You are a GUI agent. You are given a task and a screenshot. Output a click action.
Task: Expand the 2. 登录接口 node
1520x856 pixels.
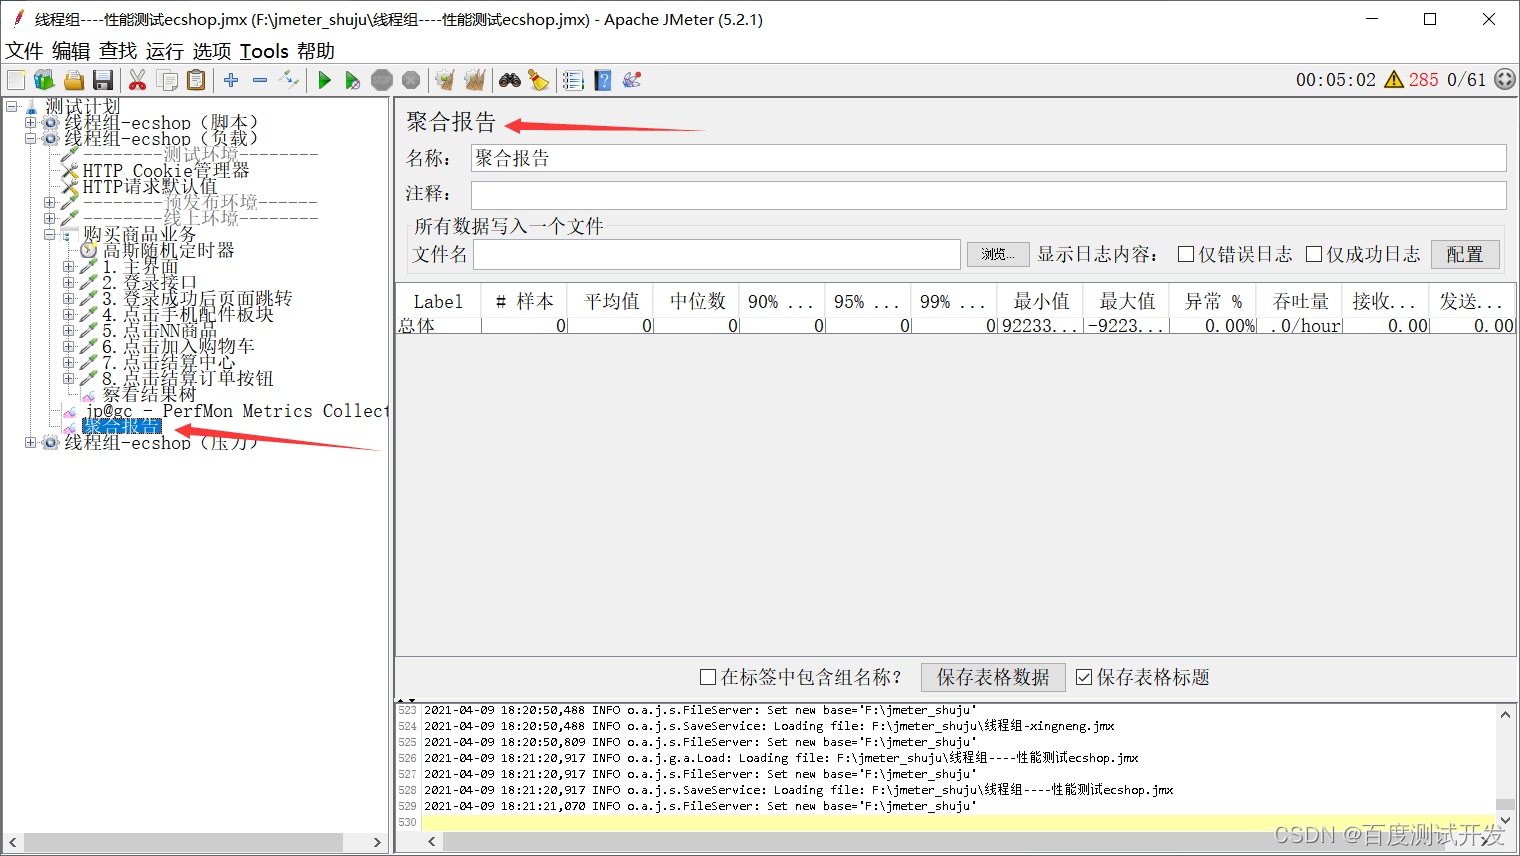pos(68,282)
